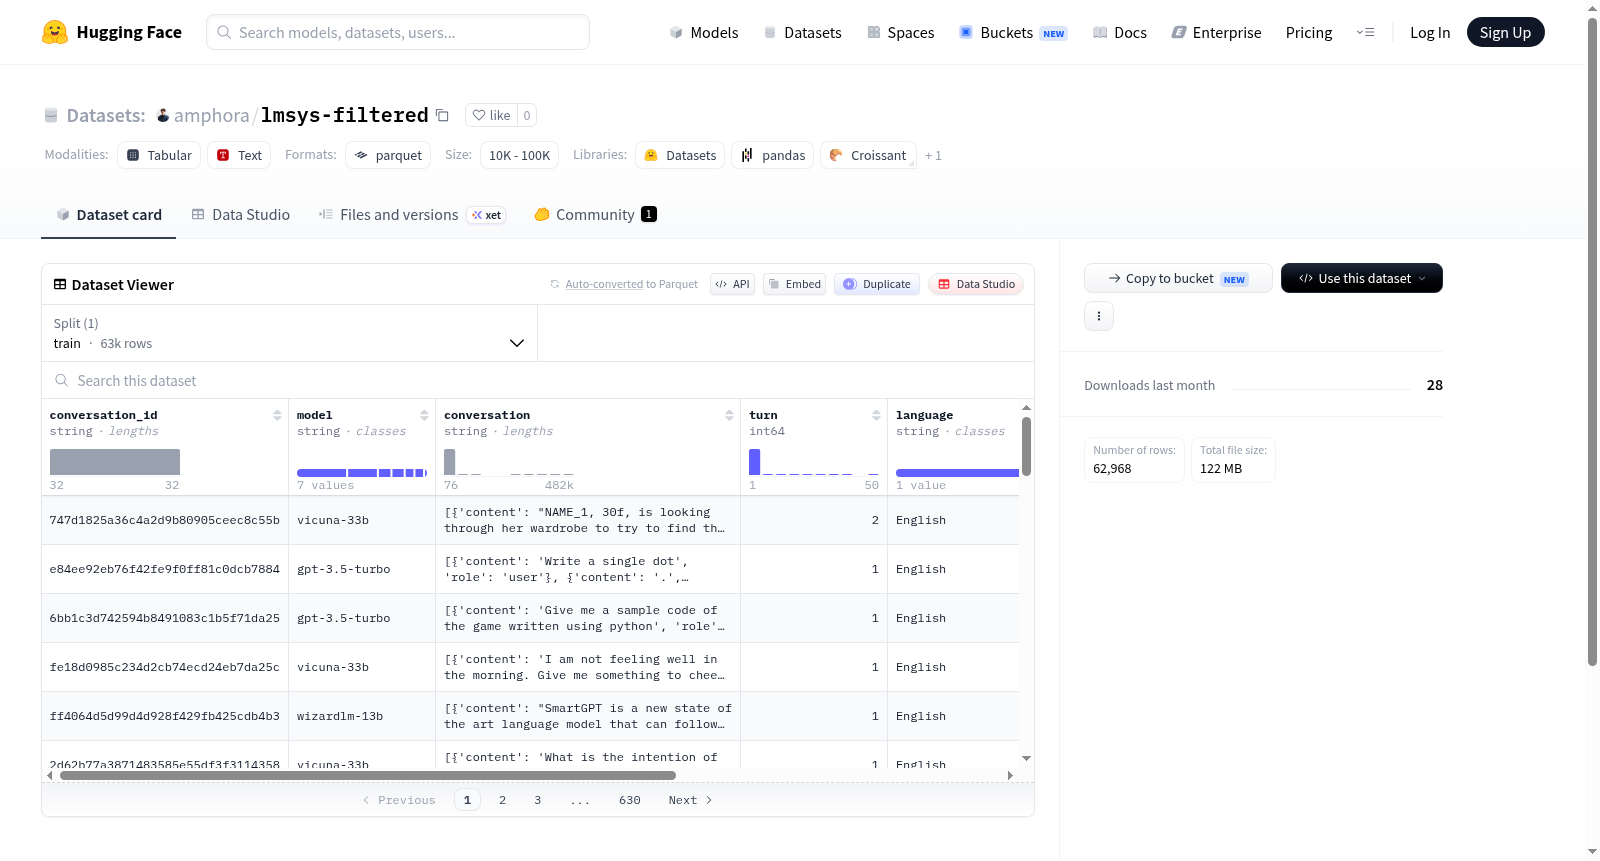Filter by the Croissant library tag

tap(868, 155)
